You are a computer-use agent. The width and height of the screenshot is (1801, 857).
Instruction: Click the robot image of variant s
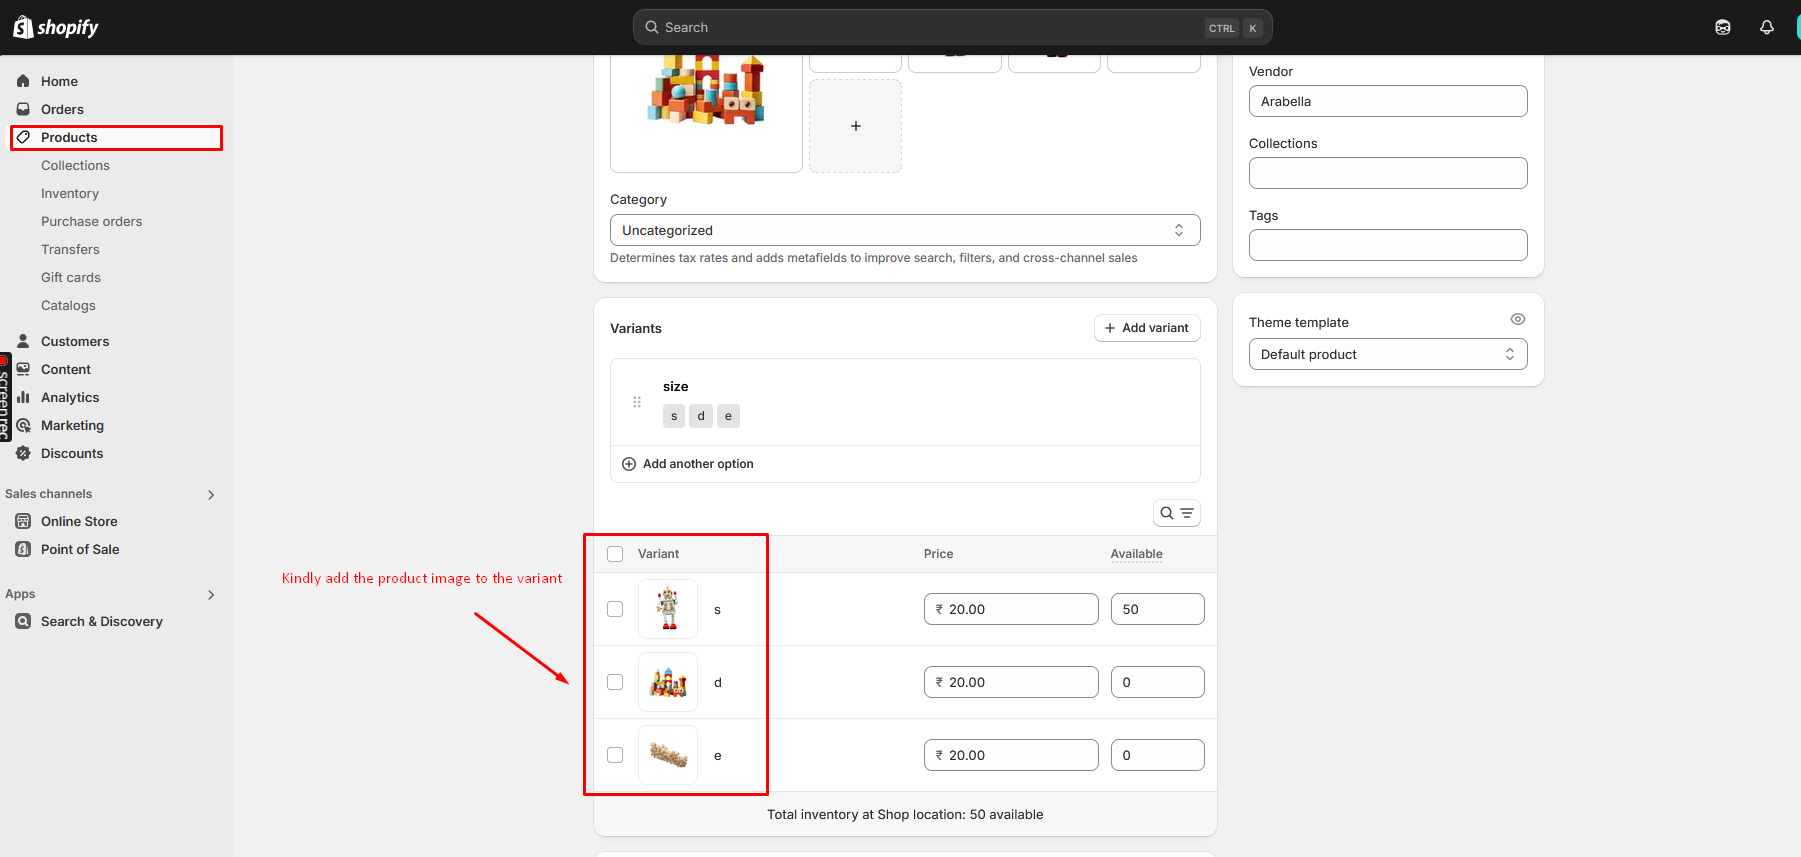tap(668, 609)
